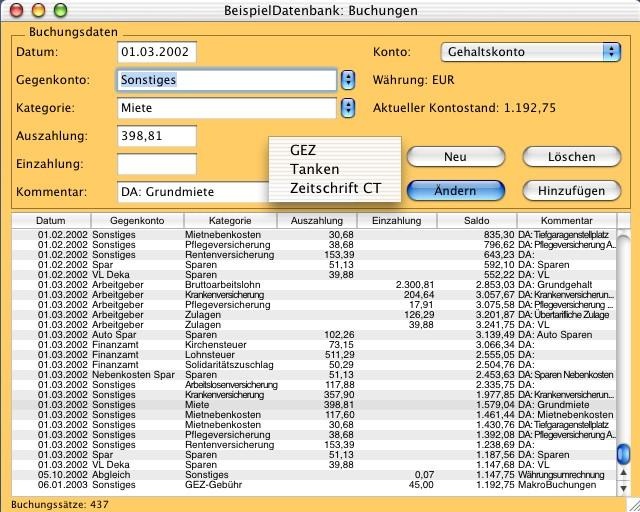This screenshot has height=512, width=640.
Task: Click the Neu button
Action: (x=456, y=157)
